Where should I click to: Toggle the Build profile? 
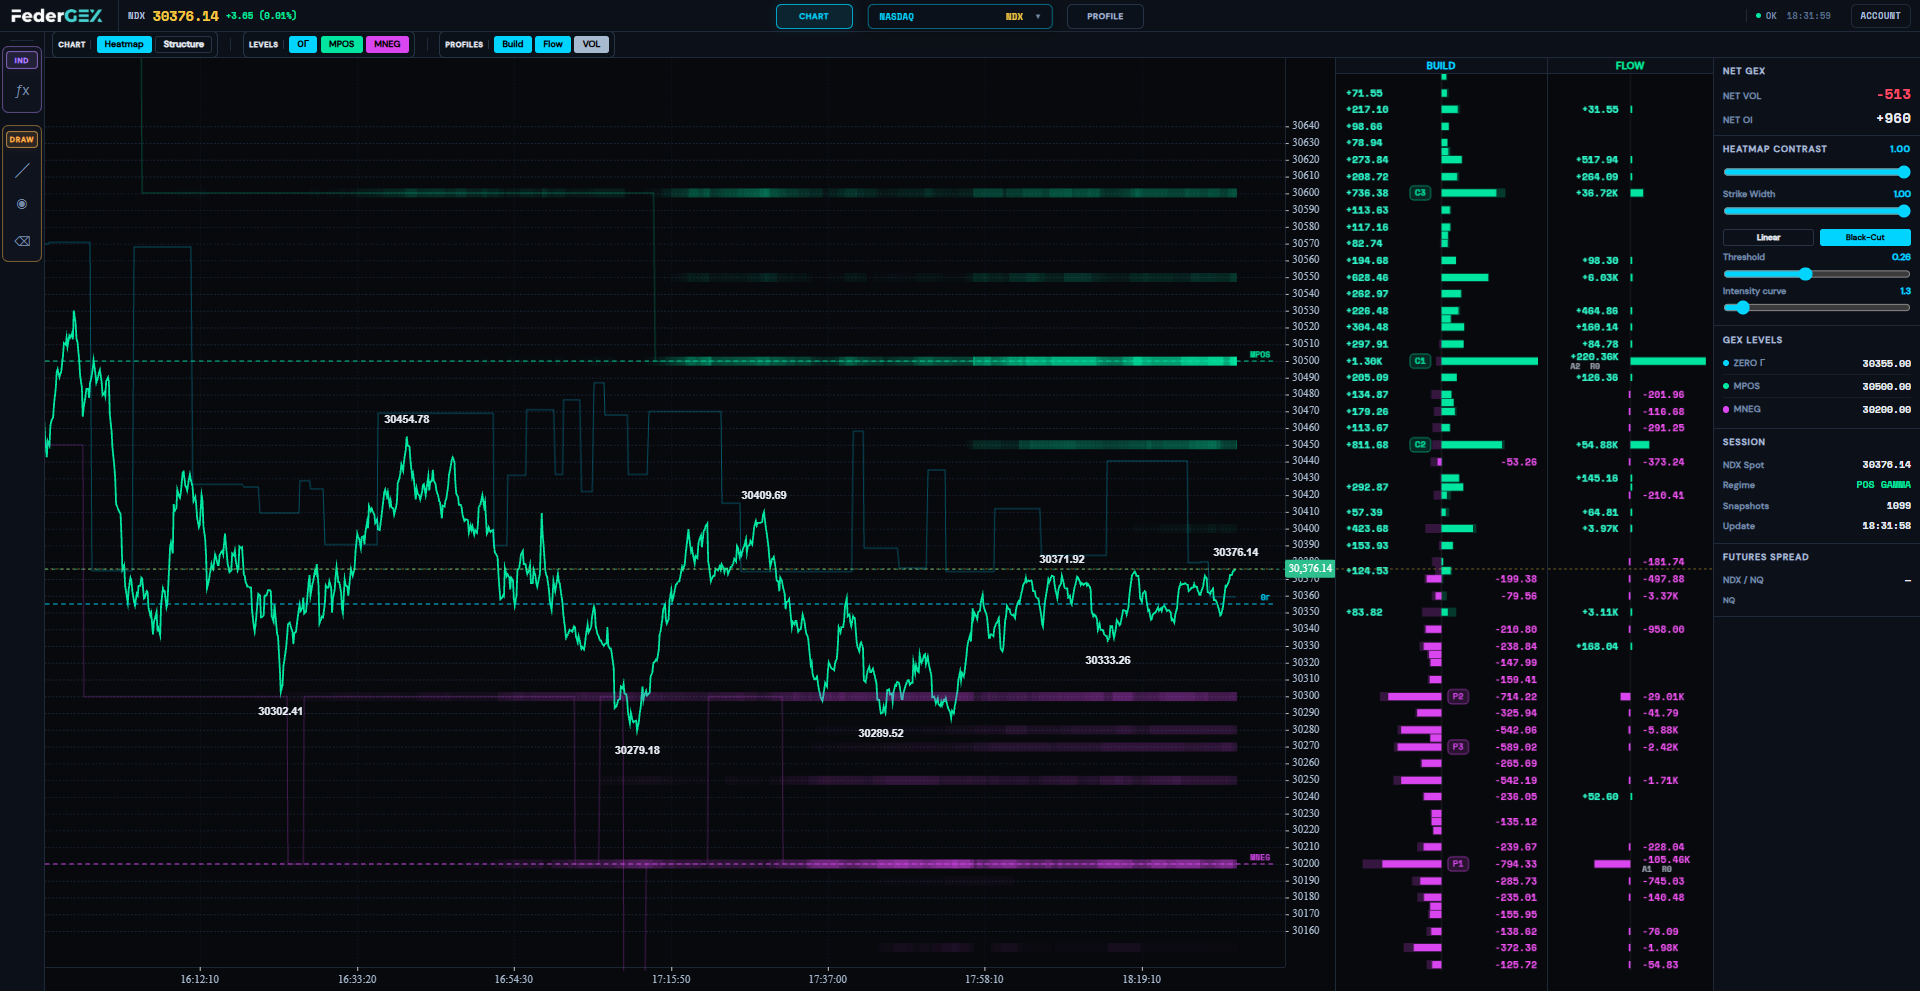[x=513, y=44]
